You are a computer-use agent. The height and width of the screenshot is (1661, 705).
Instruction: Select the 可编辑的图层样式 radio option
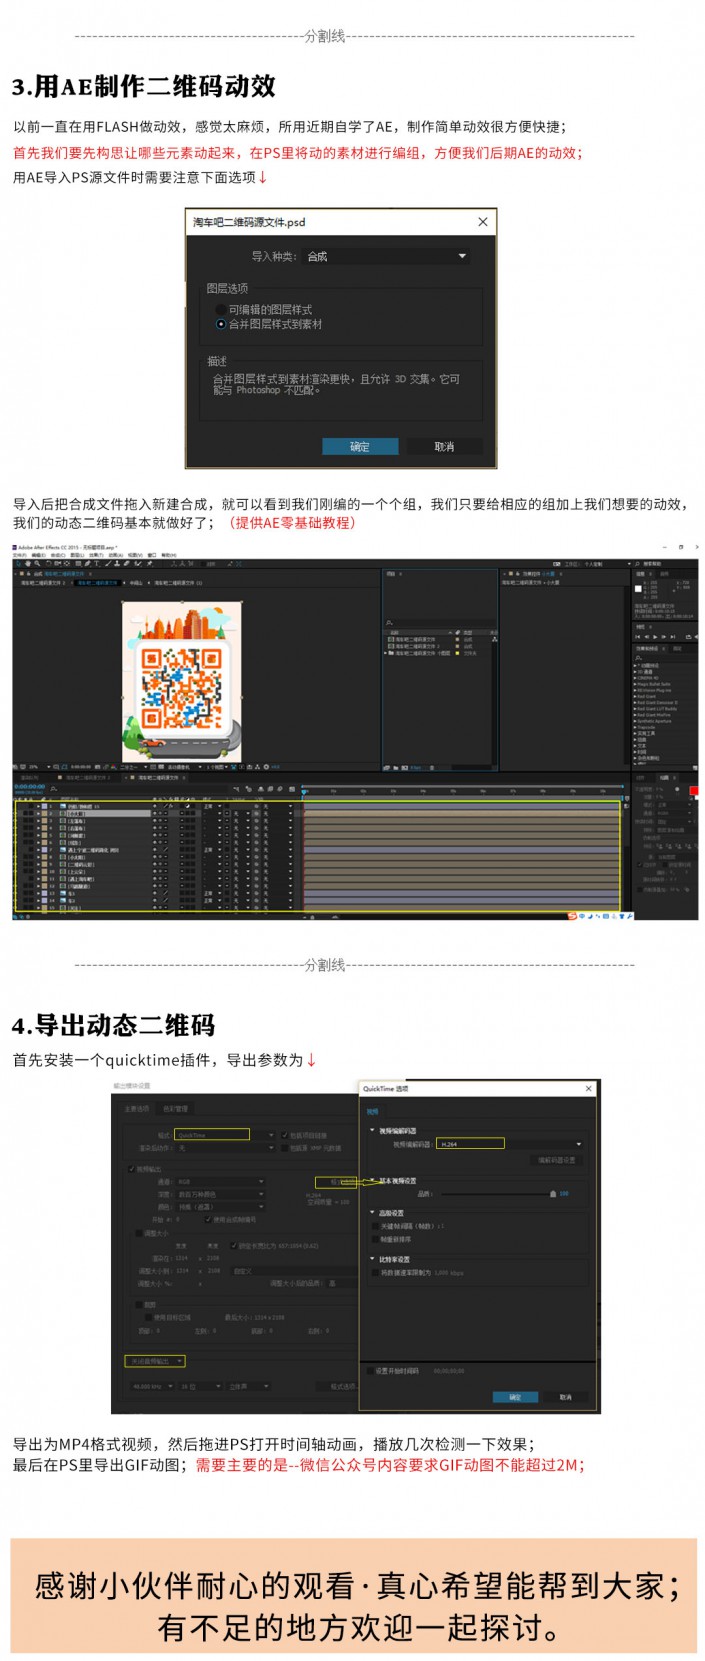221,310
